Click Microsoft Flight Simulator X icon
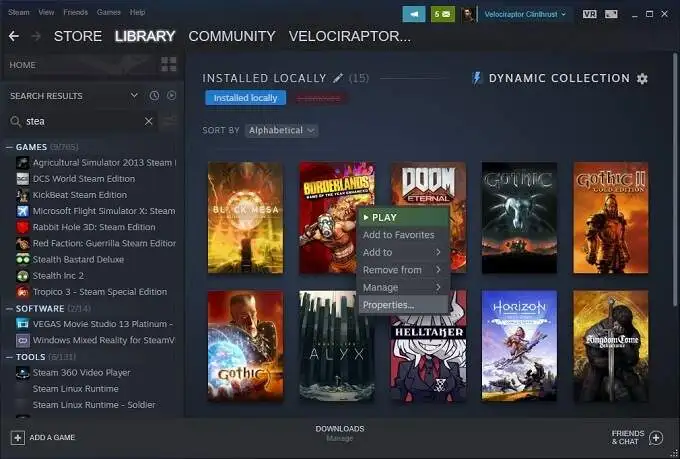Screen dimensions: 680x459 pos(23,211)
